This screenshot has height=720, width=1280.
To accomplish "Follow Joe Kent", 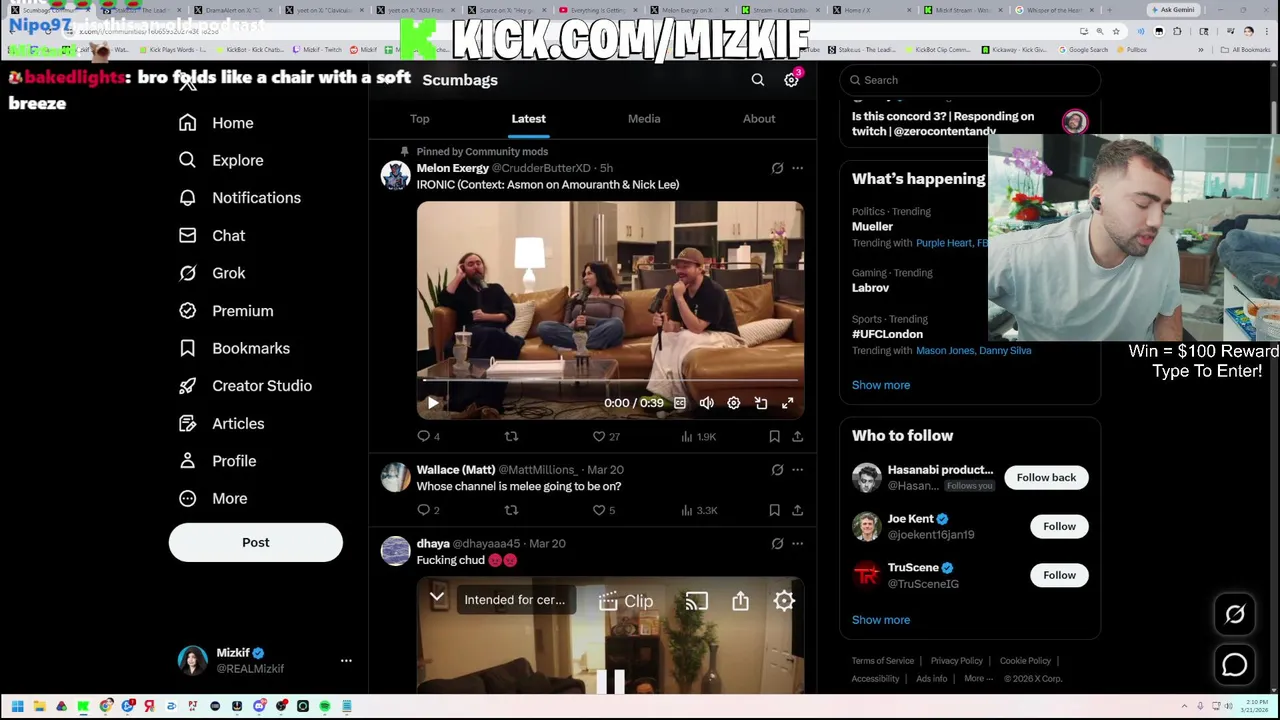I will click(1059, 526).
